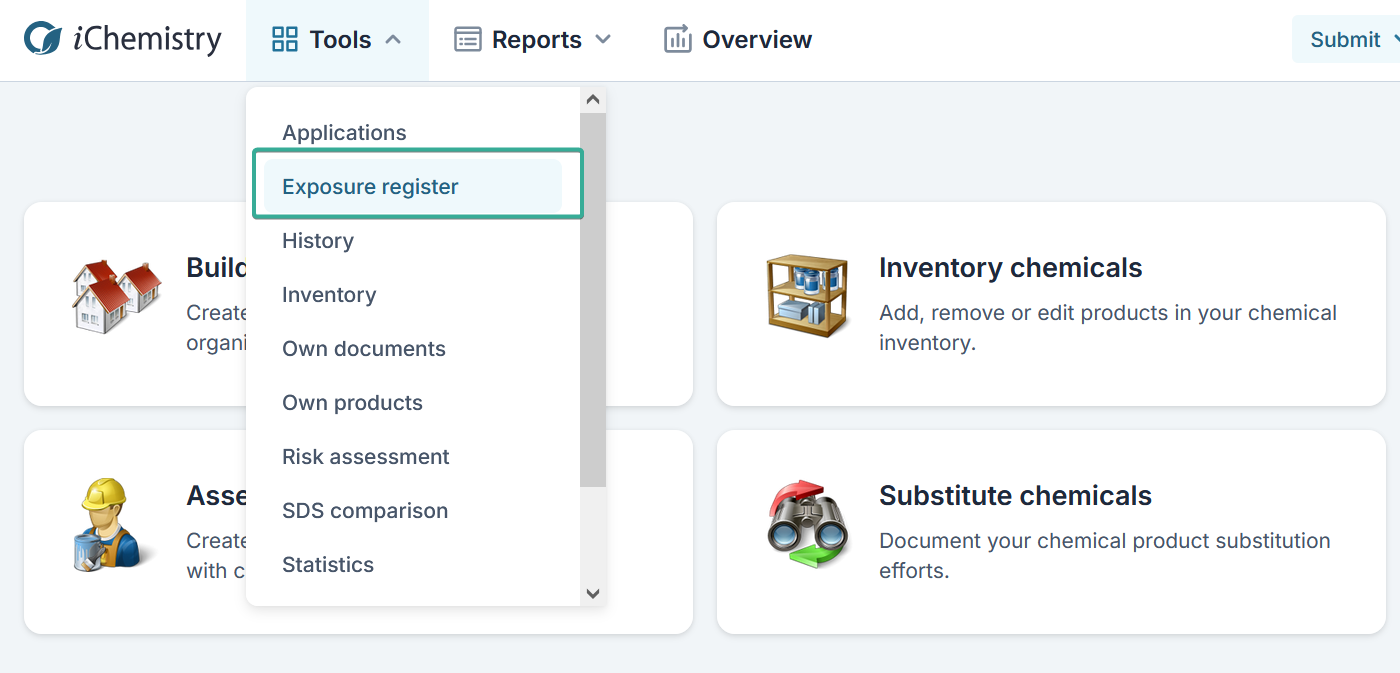Click the Substitute chemicals binoculars icon
Image resolution: width=1400 pixels, height=673 pixels.
(807, 523)
